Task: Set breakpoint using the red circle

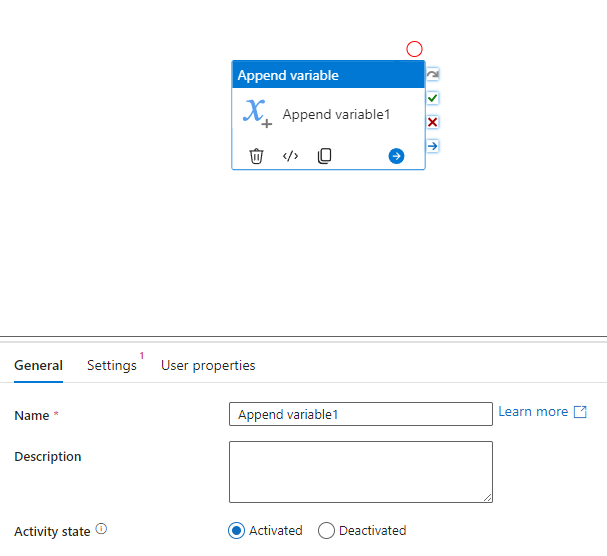Action: 414,49
